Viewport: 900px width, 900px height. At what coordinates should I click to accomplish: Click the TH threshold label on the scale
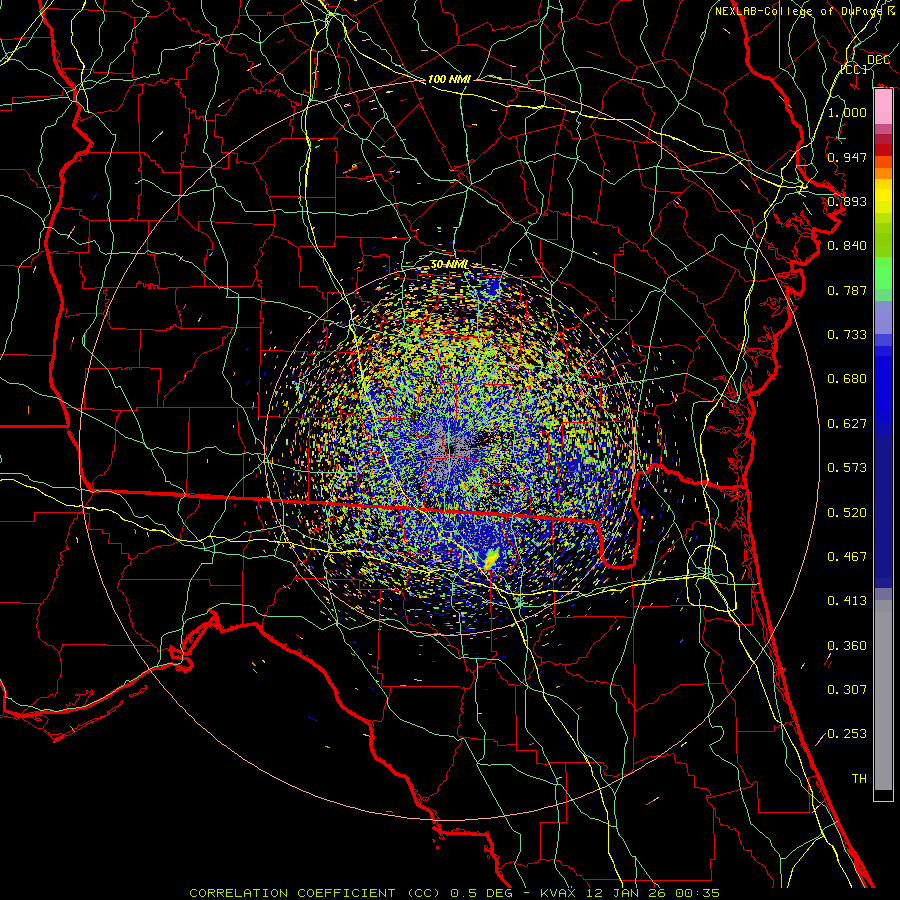pos(859,779)
